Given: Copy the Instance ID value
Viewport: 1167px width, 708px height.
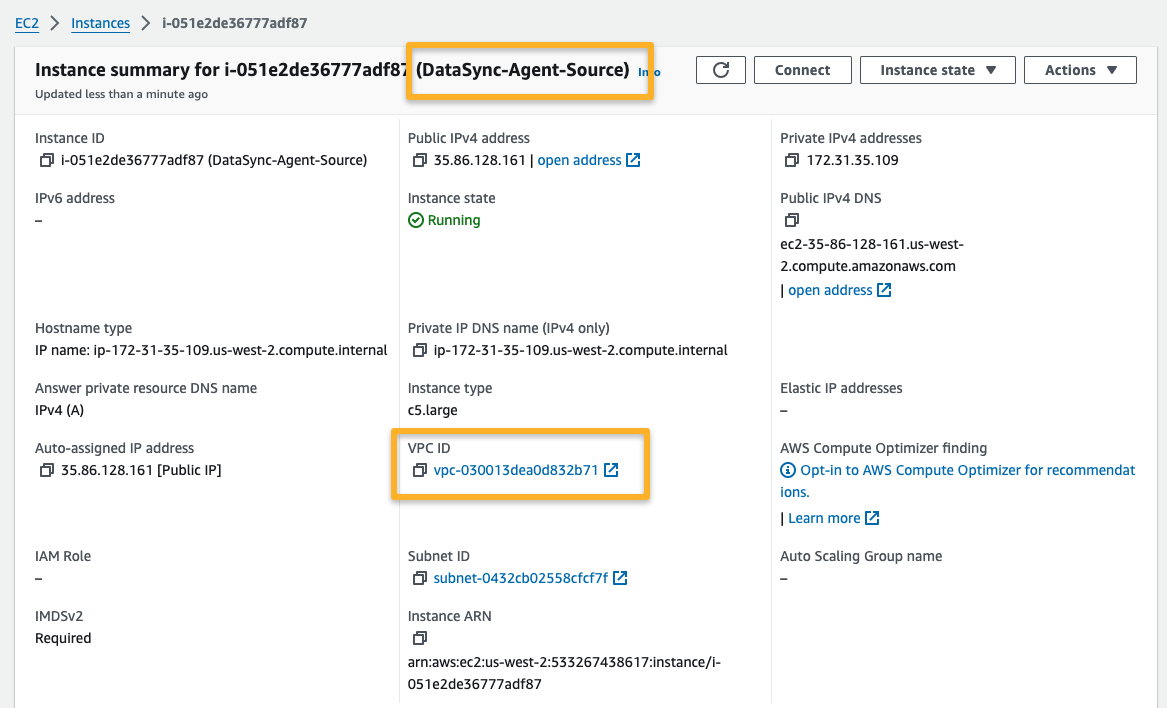Looking at the screenshot, I should (x=46, y=161).
